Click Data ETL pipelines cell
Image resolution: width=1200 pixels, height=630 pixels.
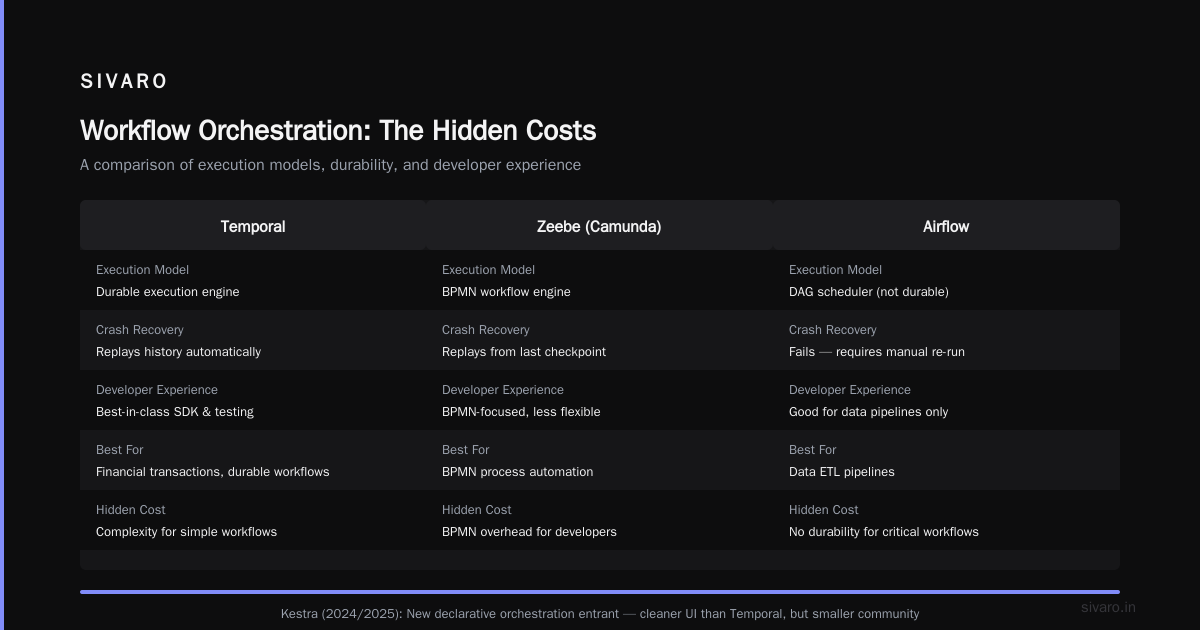tap(946, 460)
